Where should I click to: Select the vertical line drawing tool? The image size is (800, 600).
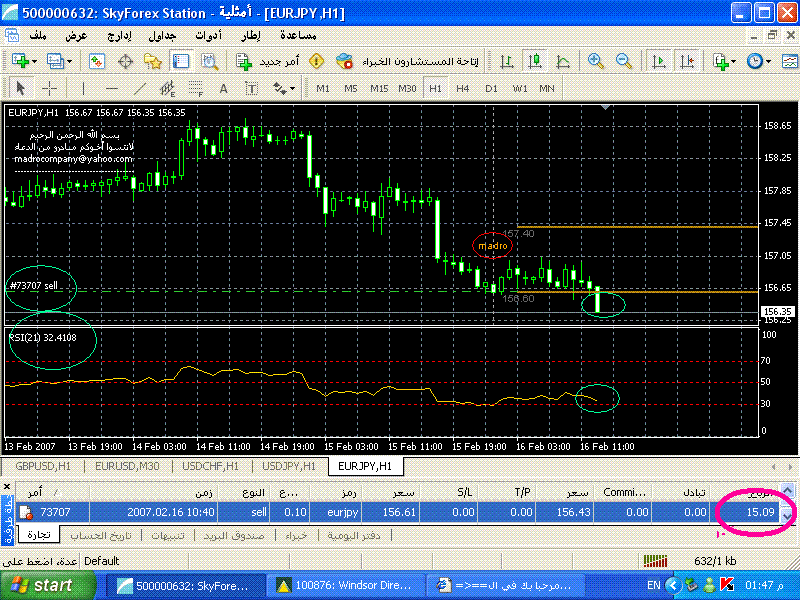[x=83, y=88]
